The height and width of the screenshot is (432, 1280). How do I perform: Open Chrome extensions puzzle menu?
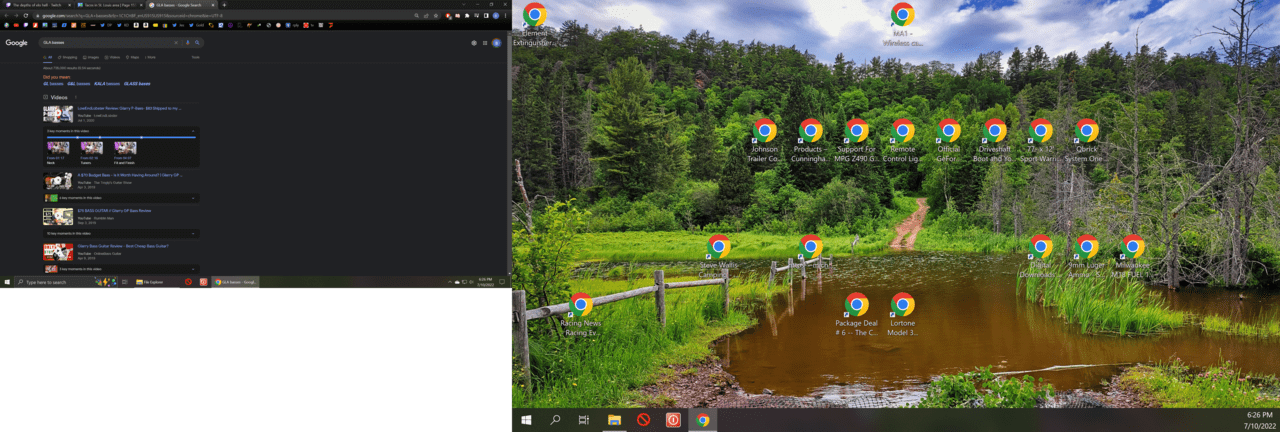(x=467, y=16)
